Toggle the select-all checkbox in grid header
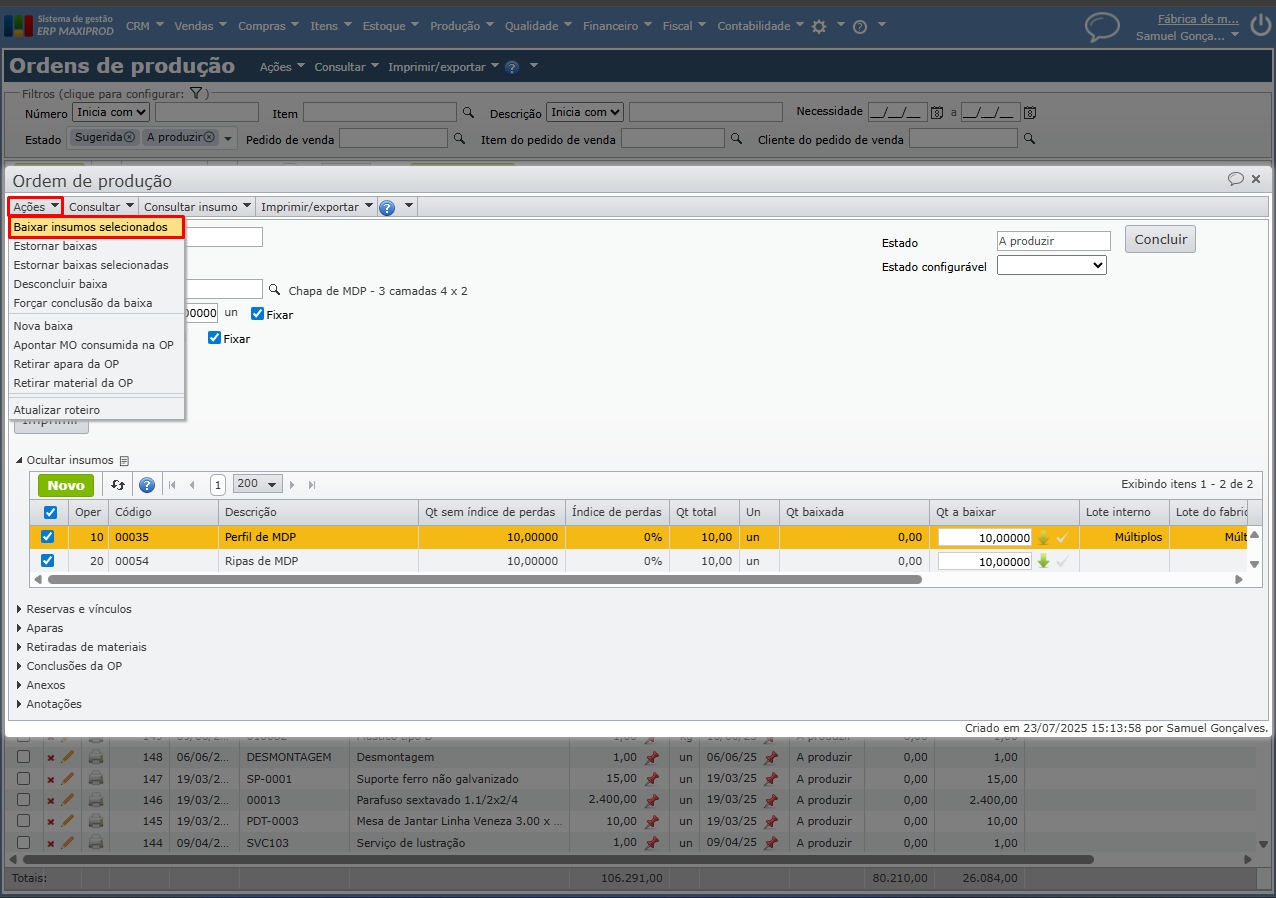1276x898 pixels. (x=50, y=512)
